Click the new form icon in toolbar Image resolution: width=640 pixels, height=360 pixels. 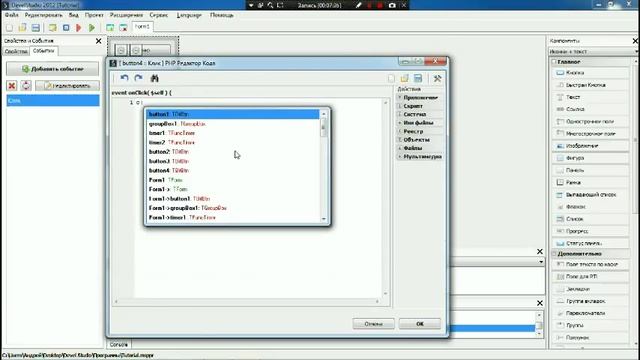point(110,28)
